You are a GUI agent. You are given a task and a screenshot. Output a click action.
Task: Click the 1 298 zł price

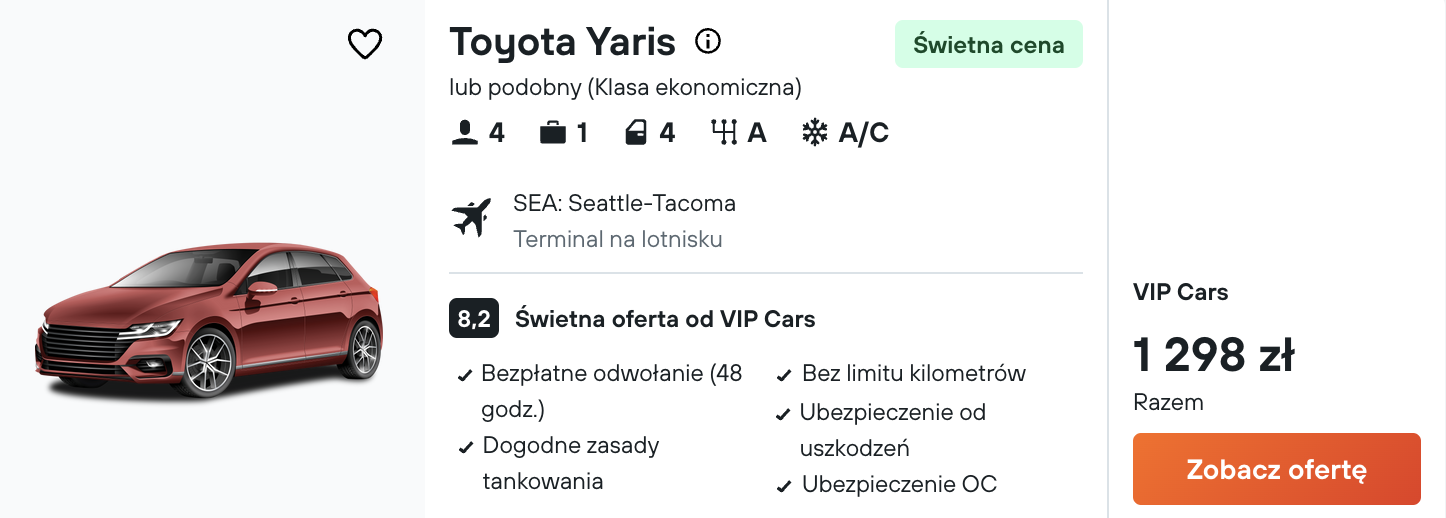click(x=1214, y=355)
